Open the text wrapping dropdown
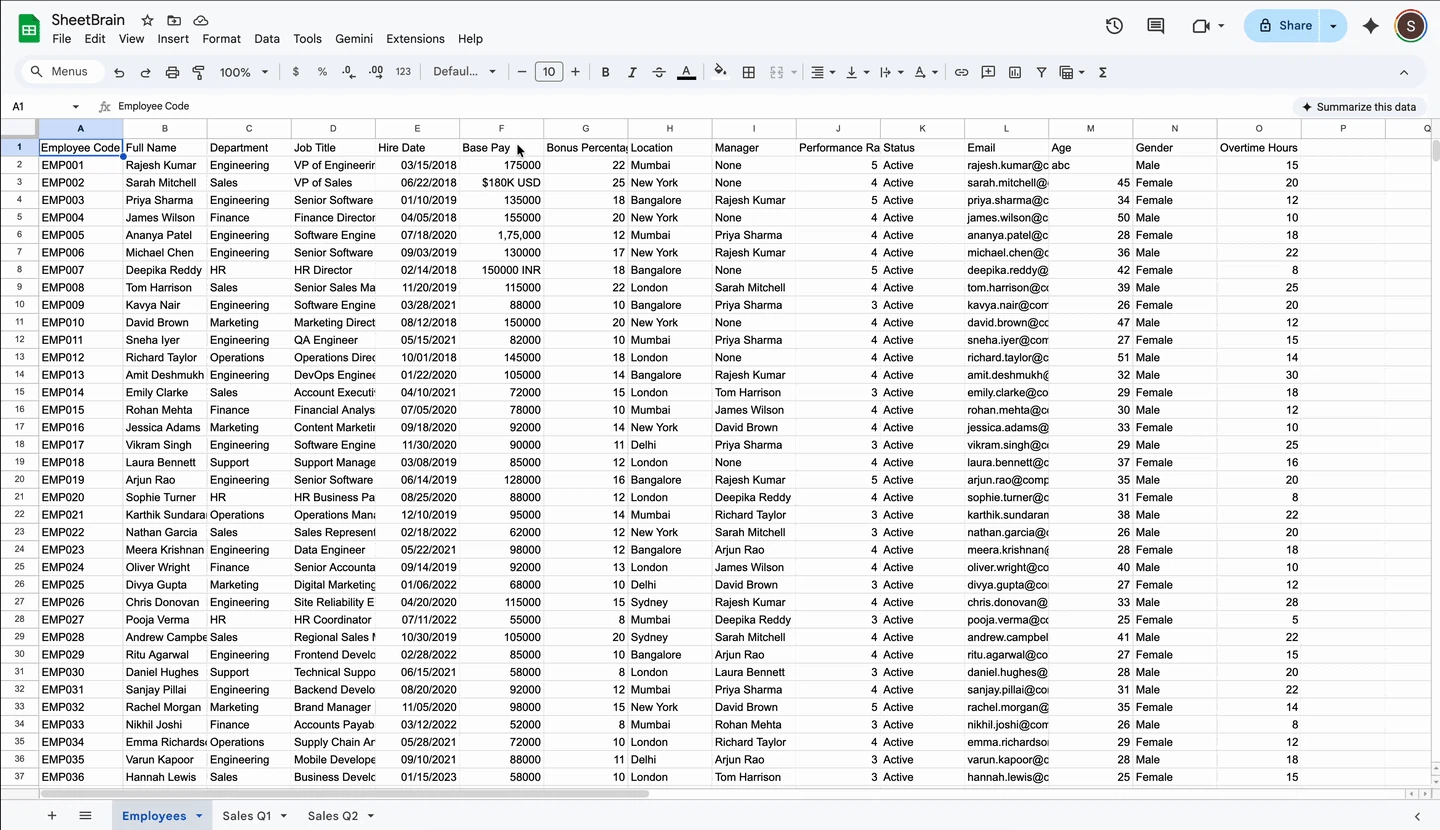Image resolution: width=1440 pixels, height=830 pixels. (x=890, y=72)
